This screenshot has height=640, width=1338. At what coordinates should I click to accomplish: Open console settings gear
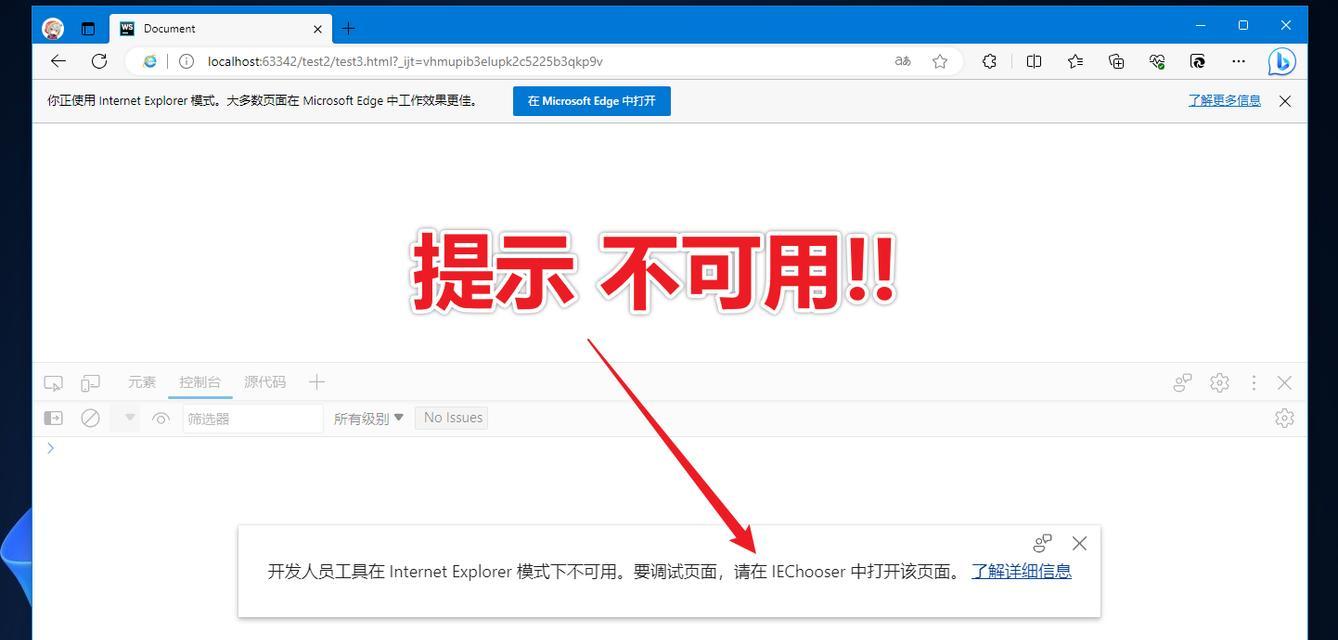tap(1285, 418)
